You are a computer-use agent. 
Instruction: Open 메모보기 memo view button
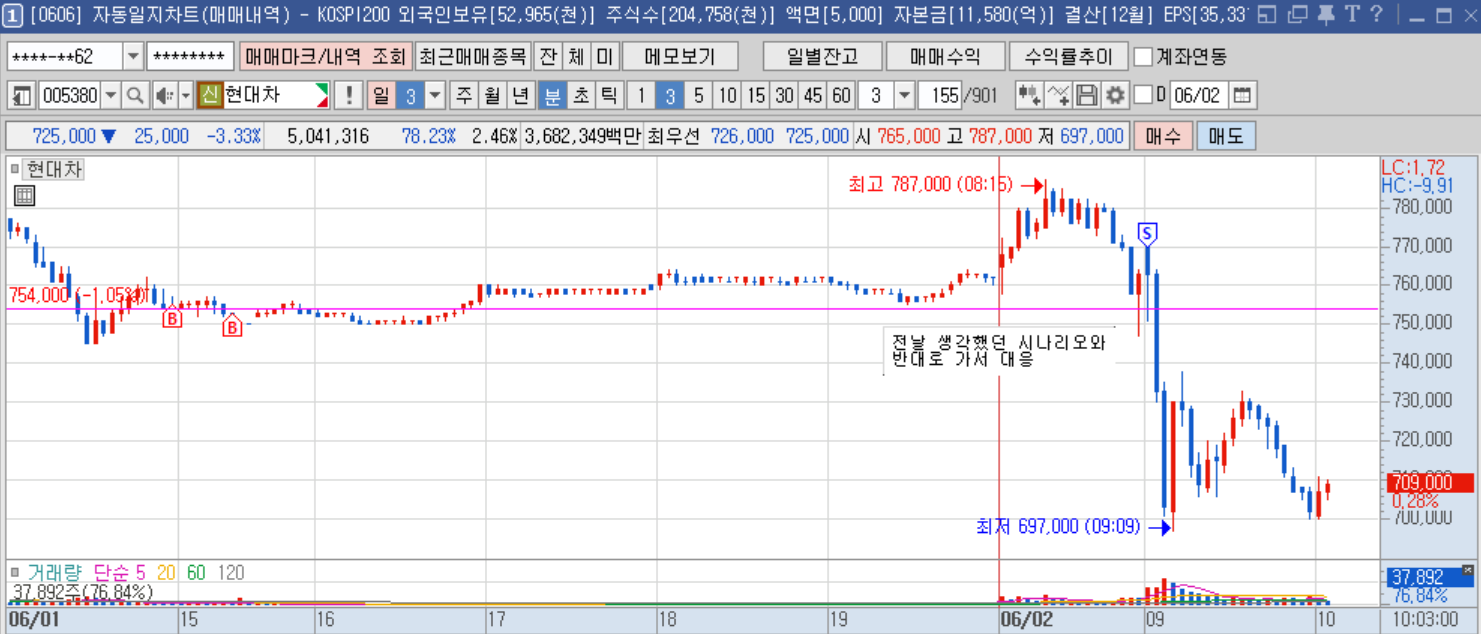(x=680, y=56)
